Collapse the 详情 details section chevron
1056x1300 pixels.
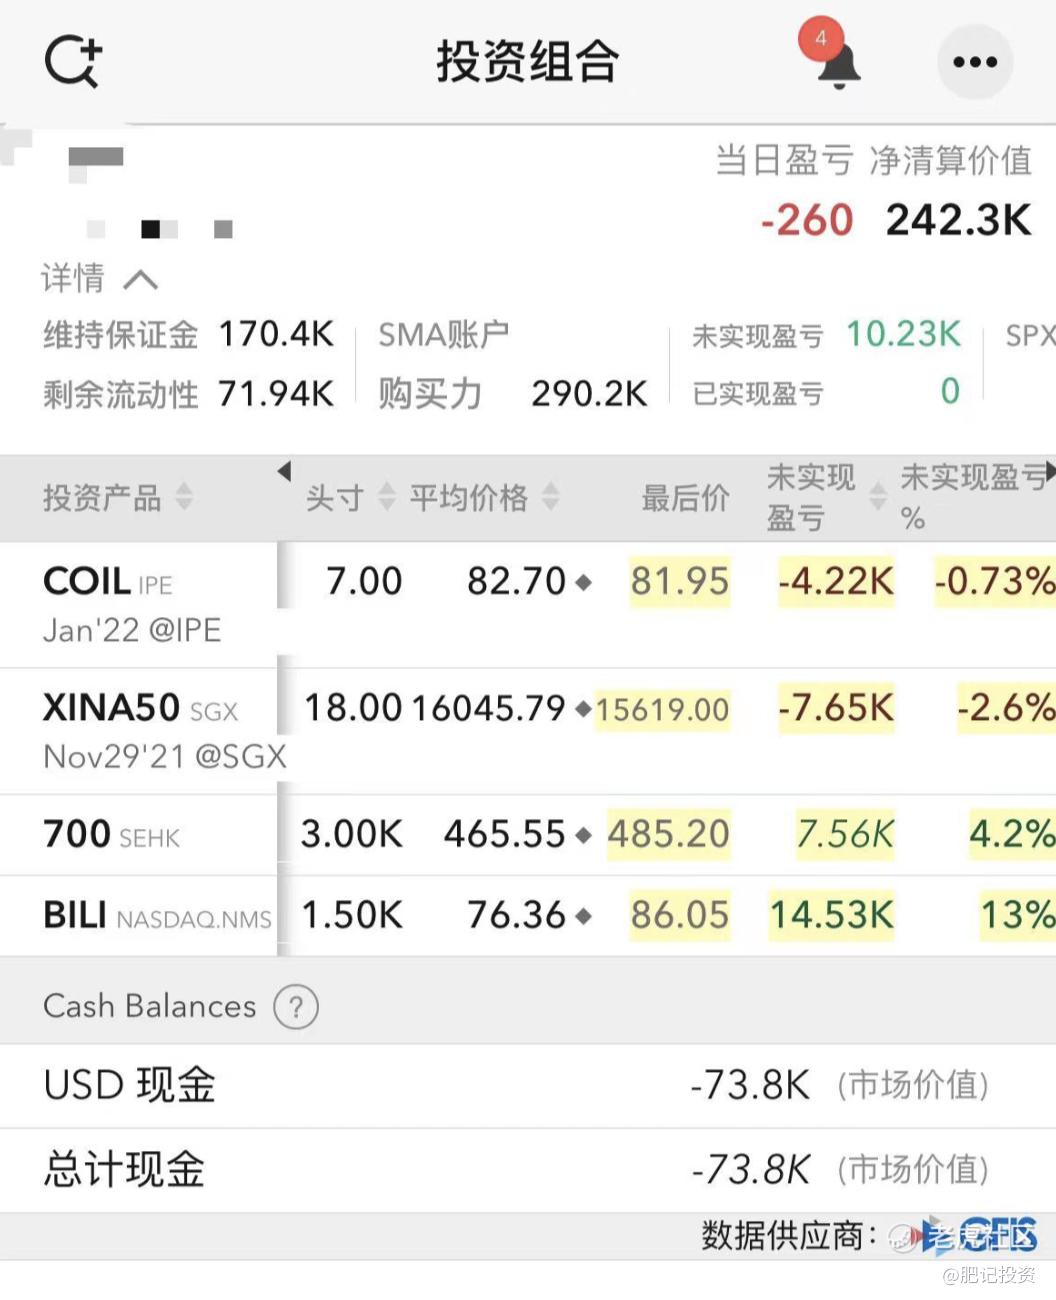tap(140, 279)
